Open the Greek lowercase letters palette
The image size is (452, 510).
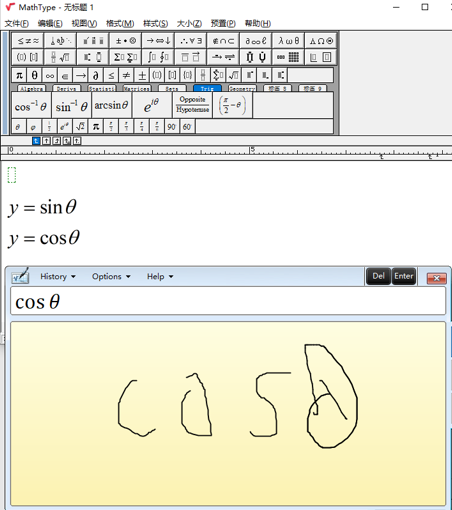pos(289,41)
